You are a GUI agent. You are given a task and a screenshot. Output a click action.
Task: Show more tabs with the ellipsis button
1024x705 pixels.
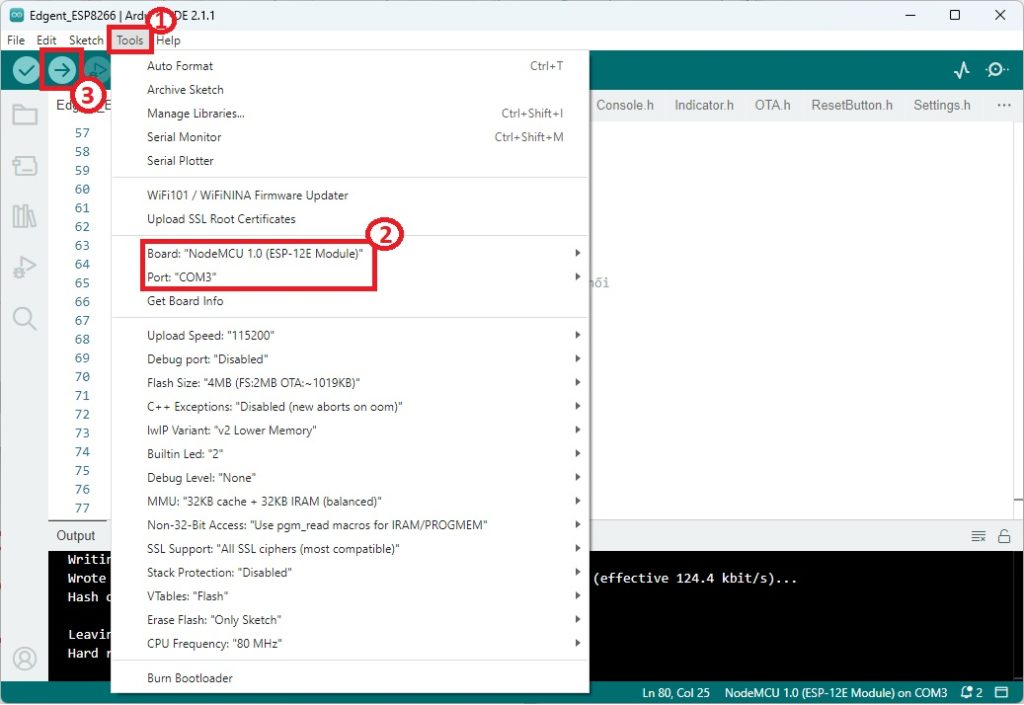click(x=1004, y=105)
